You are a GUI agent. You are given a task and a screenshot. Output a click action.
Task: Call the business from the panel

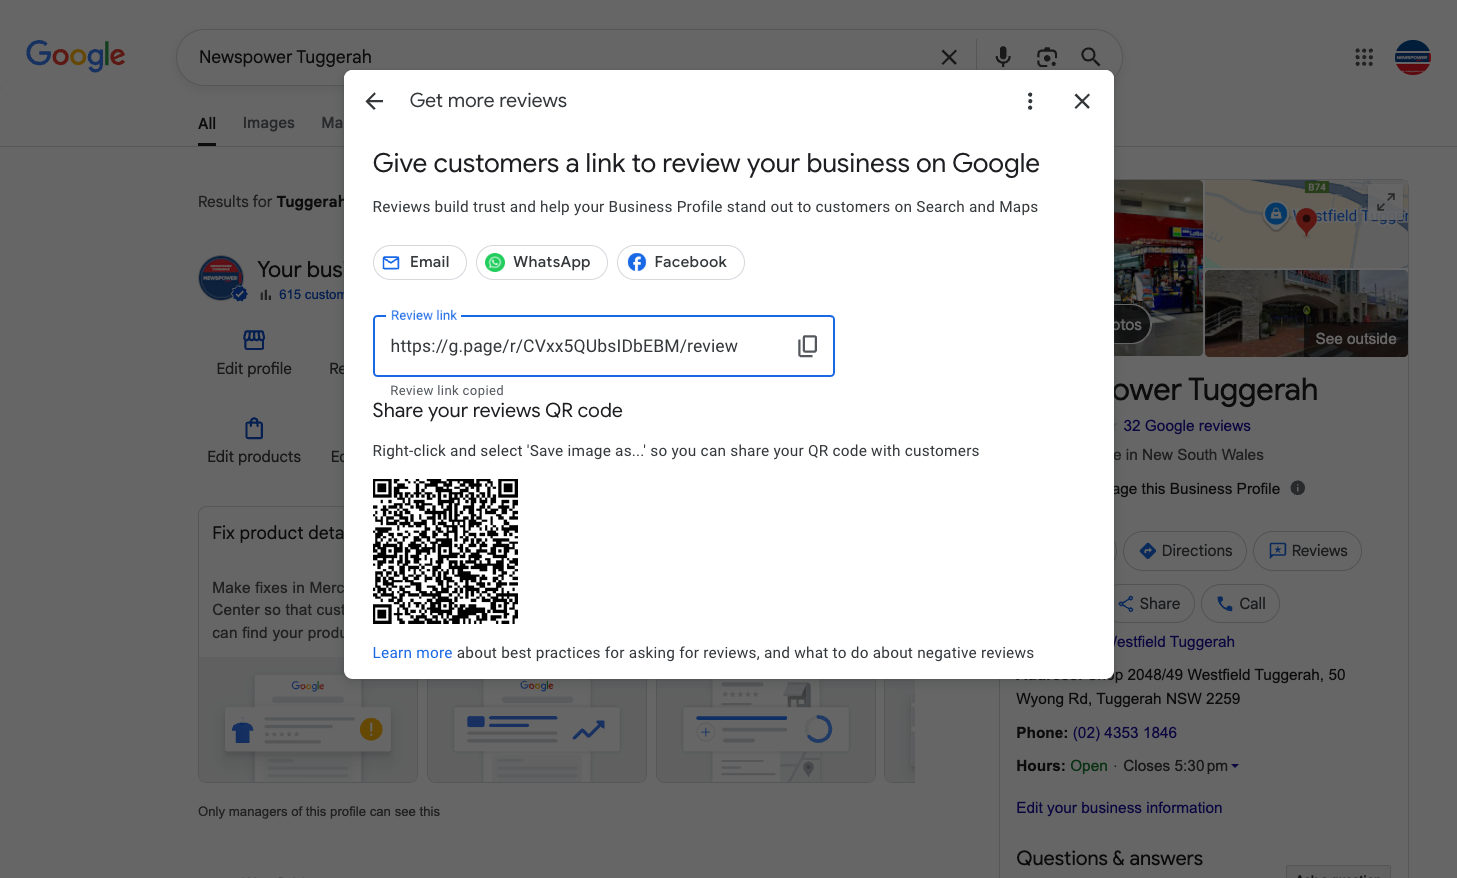tap(1240, 604)
